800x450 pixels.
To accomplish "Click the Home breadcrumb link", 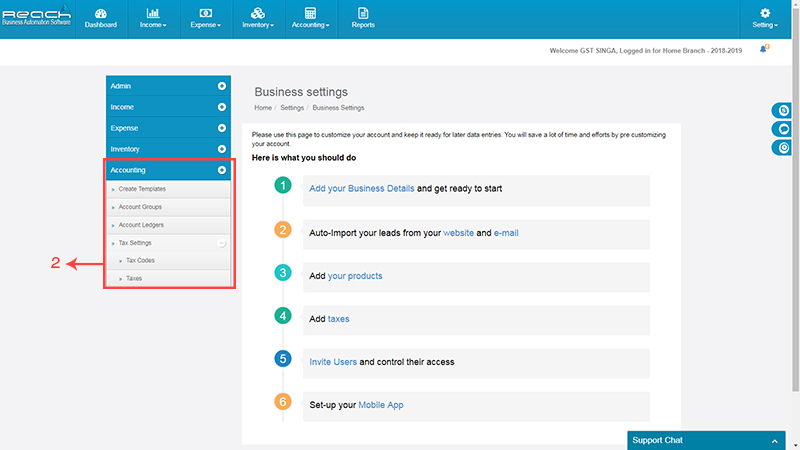I will pos(263,108).
